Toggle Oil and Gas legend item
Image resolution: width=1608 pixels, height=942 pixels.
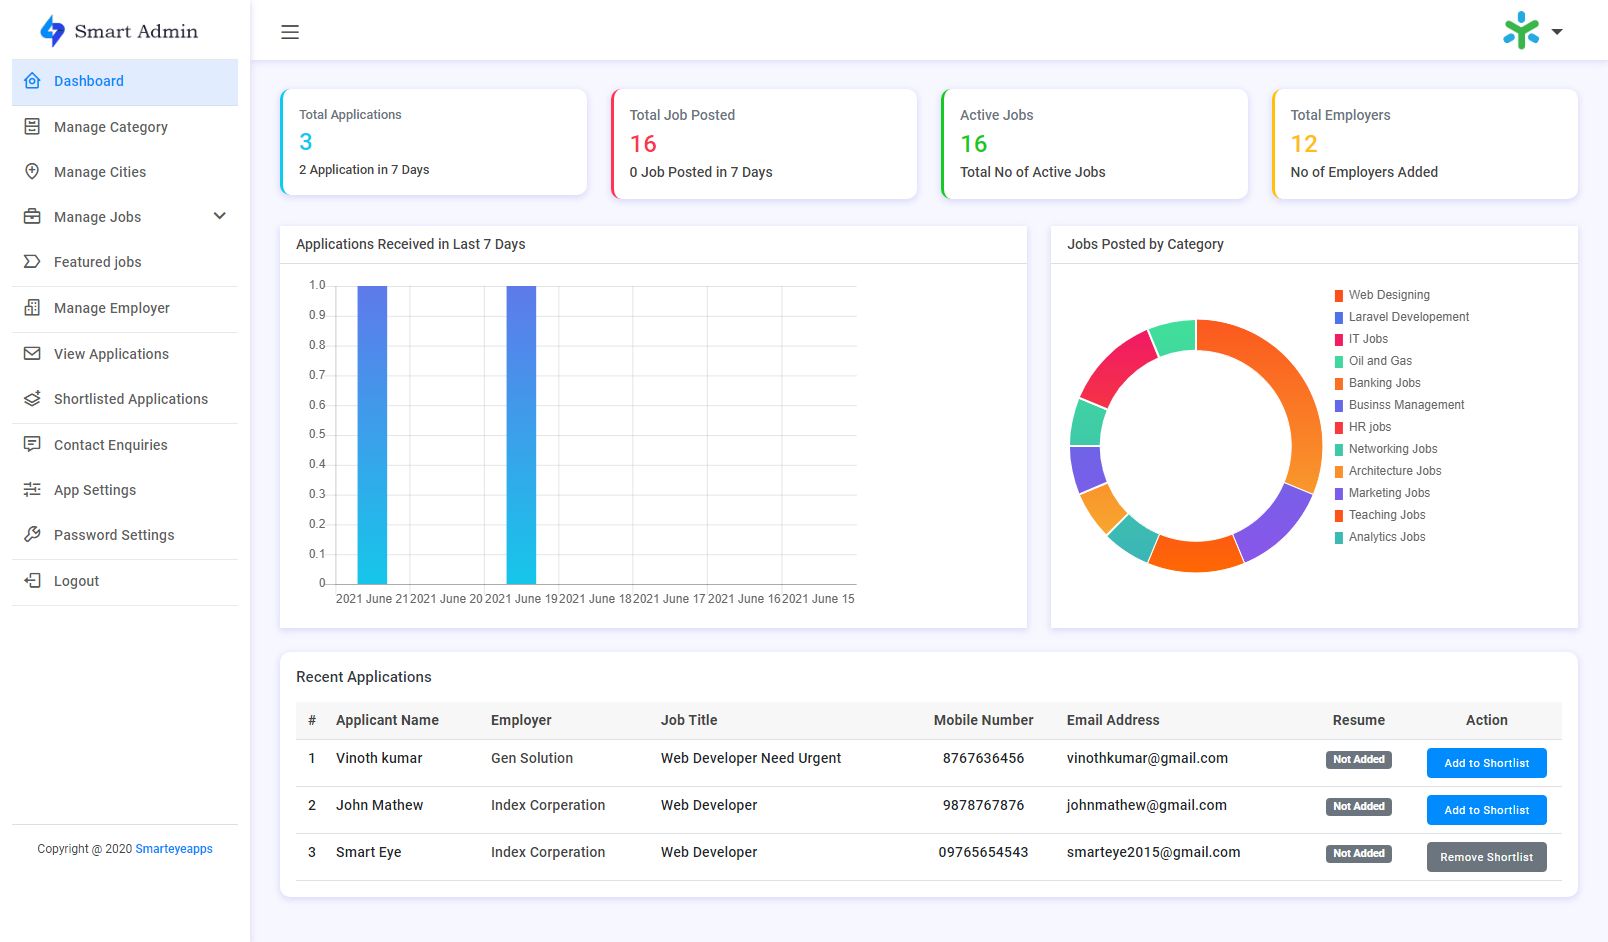click(1380, 361)
